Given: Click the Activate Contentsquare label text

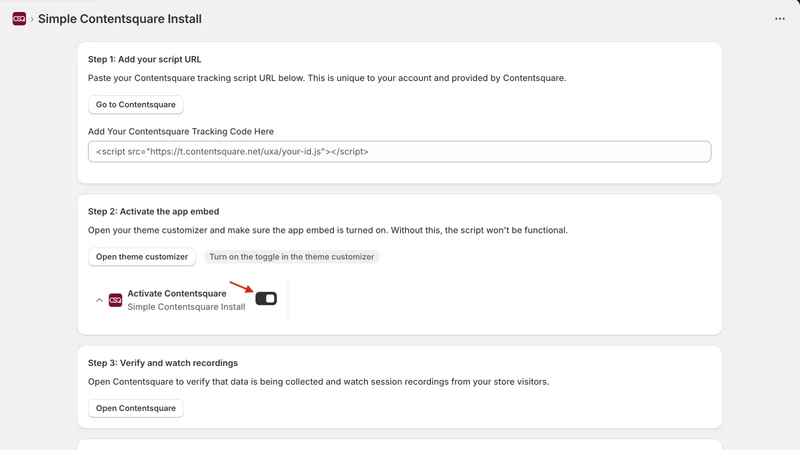Looking at the screenshot, I should 177,293.
